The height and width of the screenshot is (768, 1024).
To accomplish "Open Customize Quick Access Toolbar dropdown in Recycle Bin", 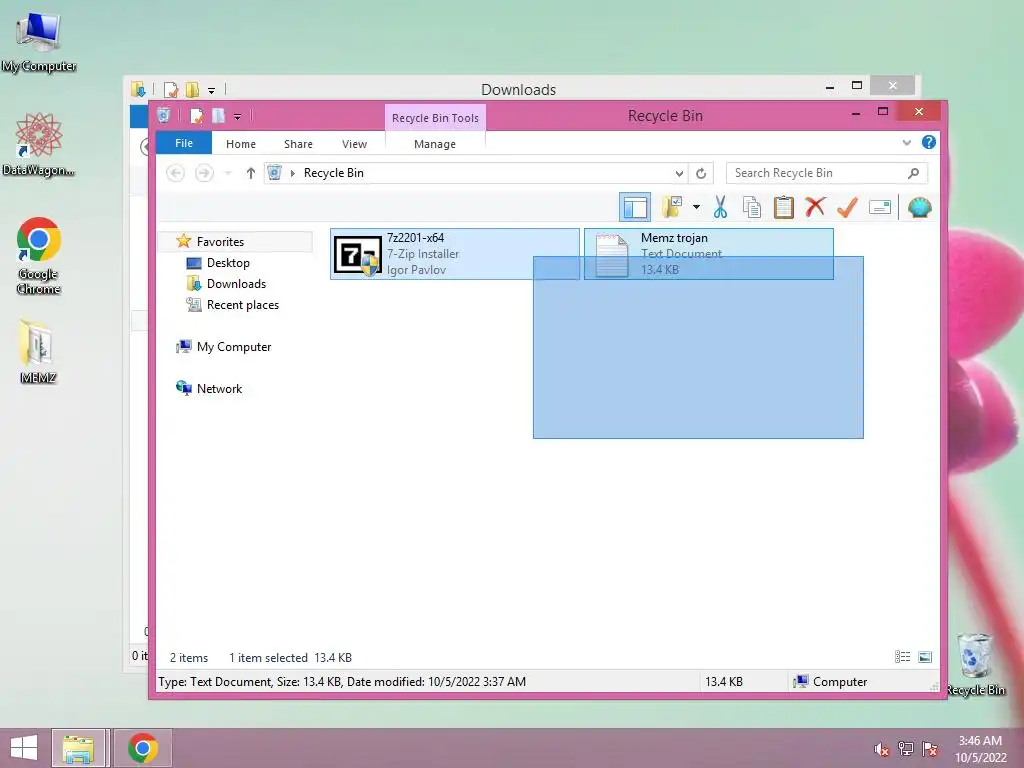I will (237, 117).
